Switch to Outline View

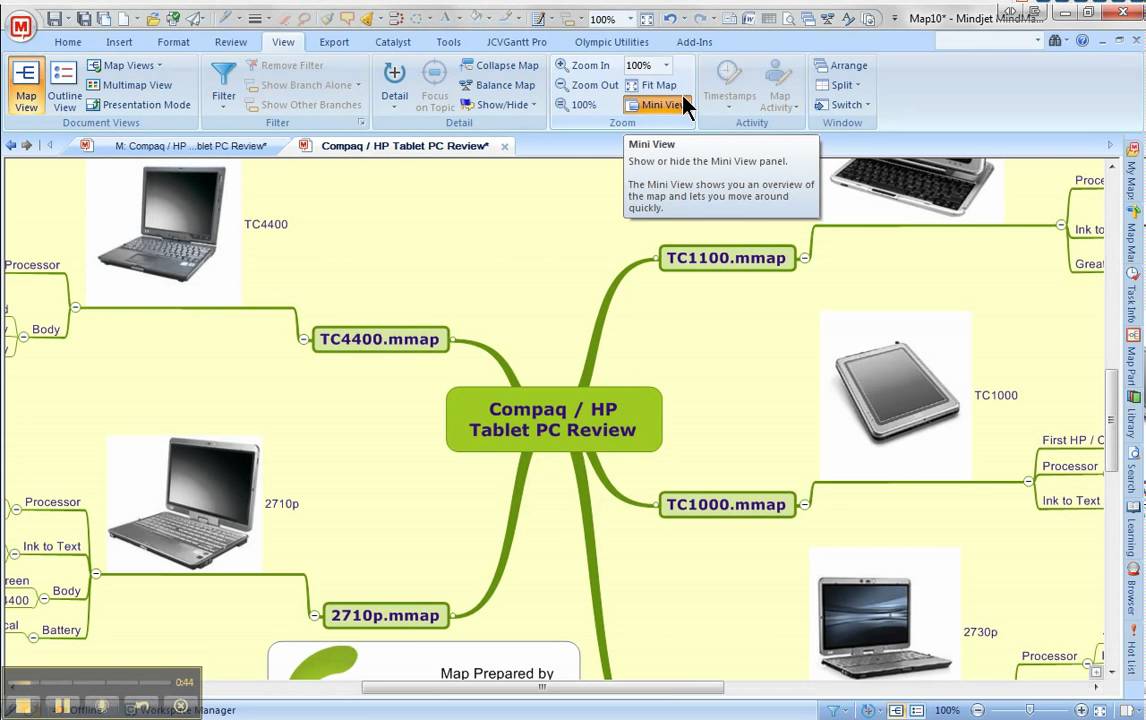pos(64,86)
